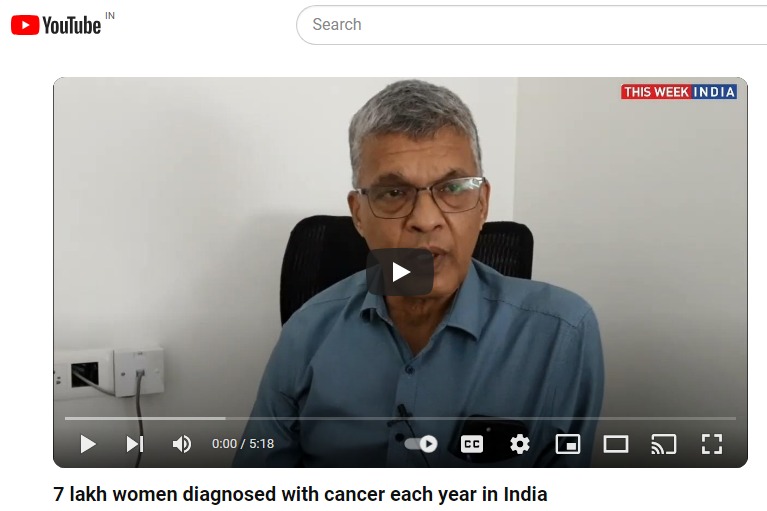The height and width of the screenshot is (511, 767).
Task: Click the speaker's face in the video frame
Action: point(418,205)
